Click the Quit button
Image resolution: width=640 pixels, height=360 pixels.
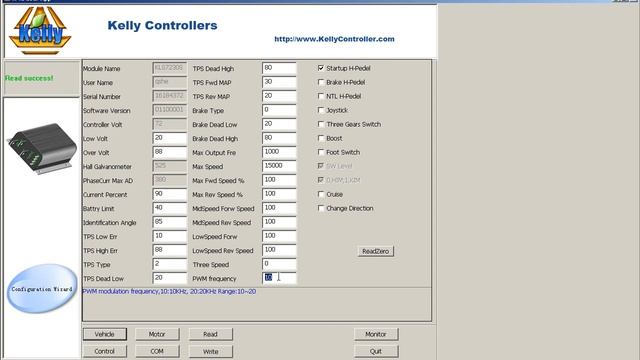[376, 351]
